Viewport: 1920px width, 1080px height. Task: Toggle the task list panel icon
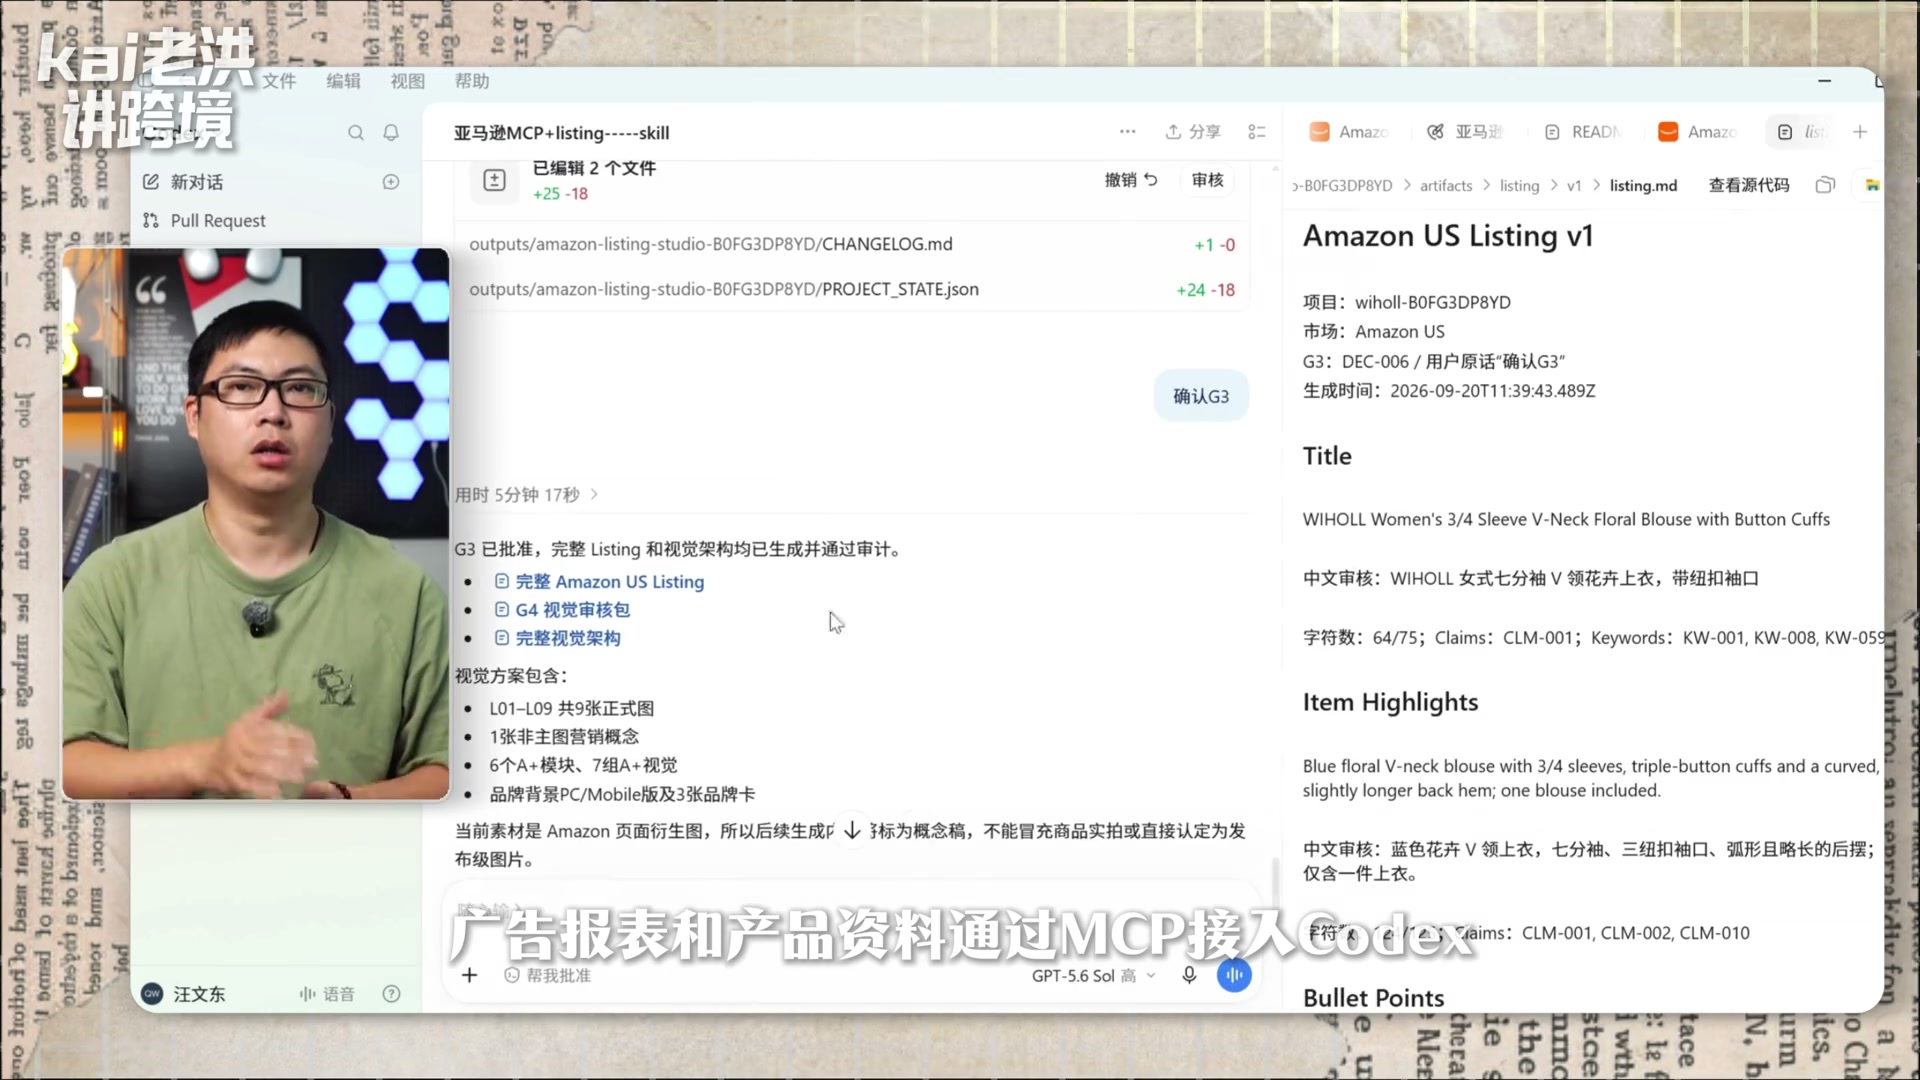pos(1257,132)
